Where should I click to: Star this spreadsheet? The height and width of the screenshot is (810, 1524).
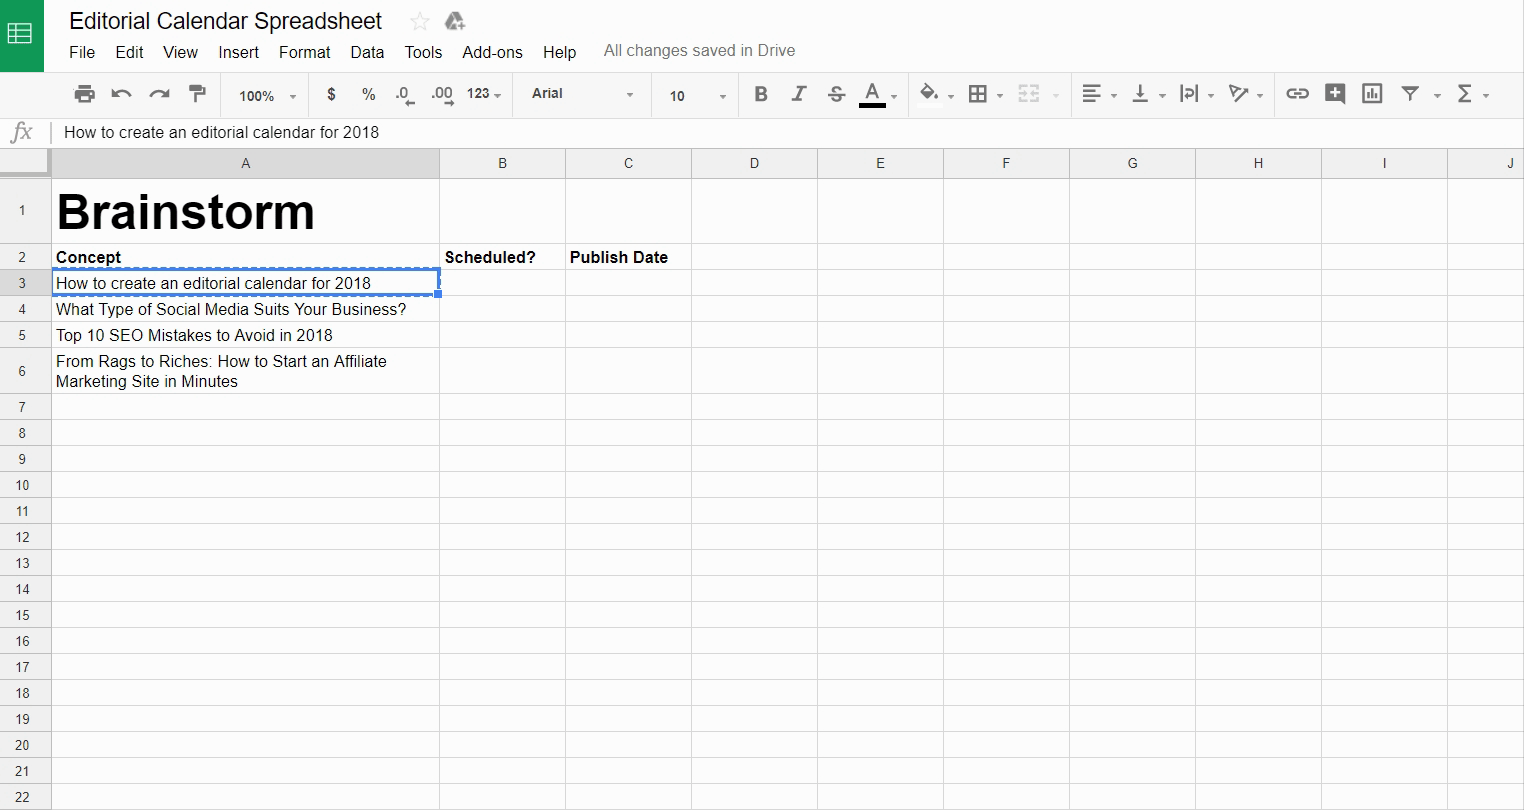[420, 22]
